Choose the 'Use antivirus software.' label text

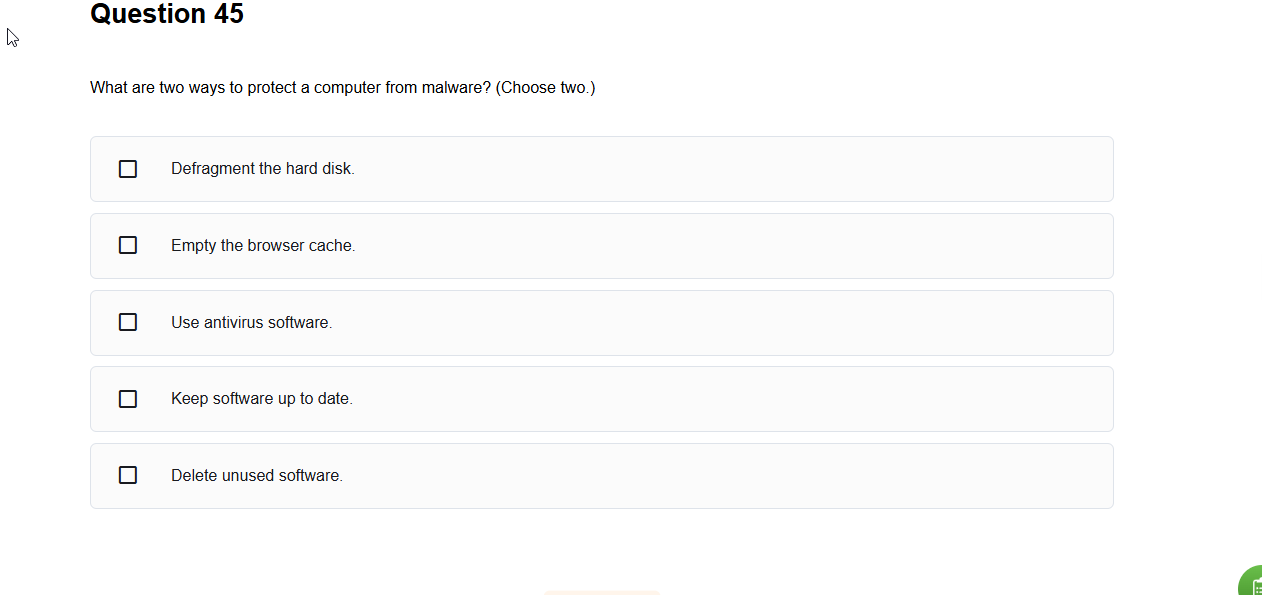point(251,322)
